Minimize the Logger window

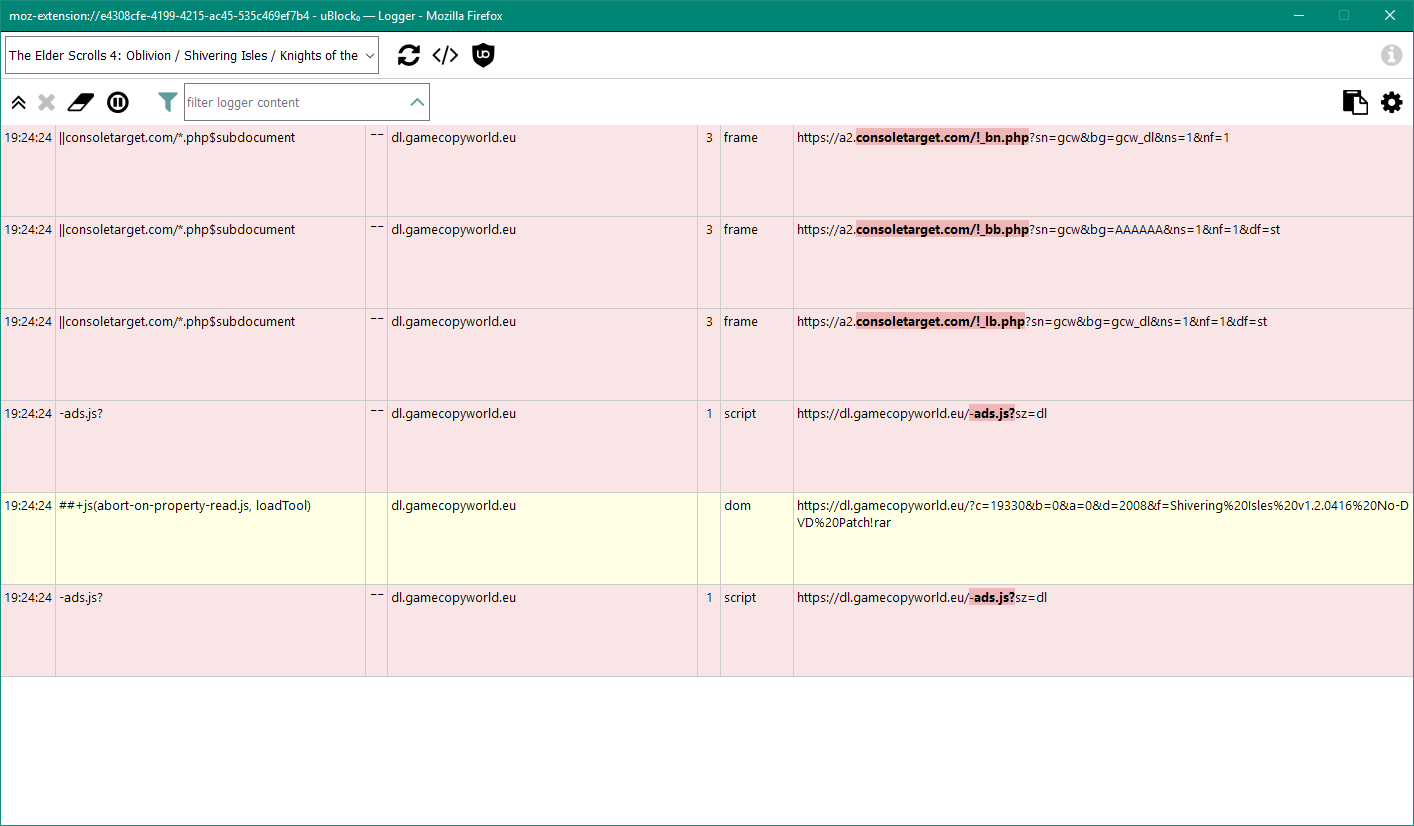1298,15
